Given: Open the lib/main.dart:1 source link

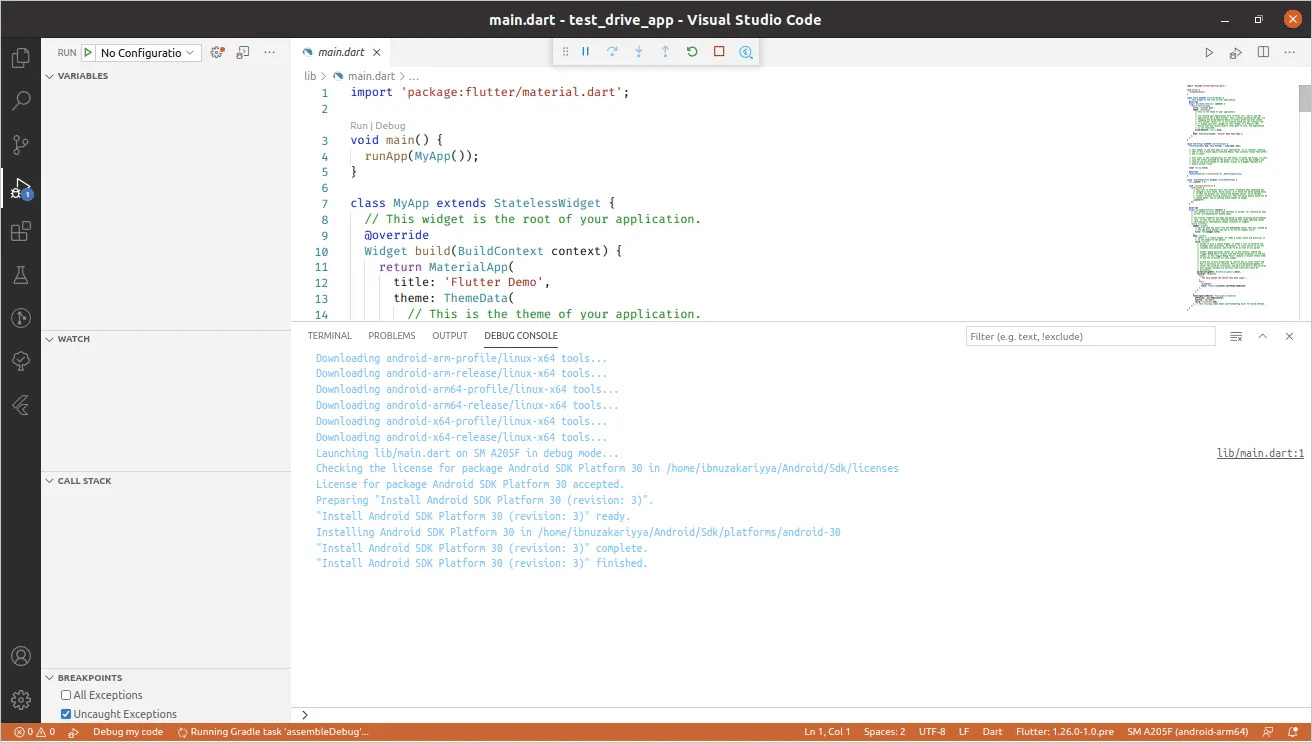Looking at the screenshot, I should coord(1260,453).
